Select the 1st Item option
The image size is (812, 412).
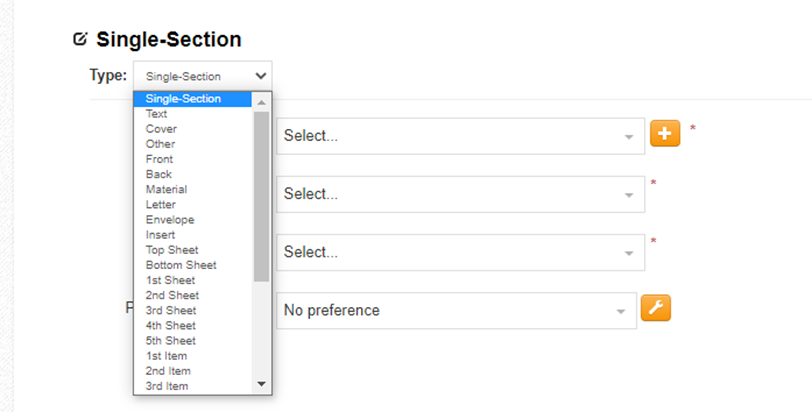pos(166,356)
